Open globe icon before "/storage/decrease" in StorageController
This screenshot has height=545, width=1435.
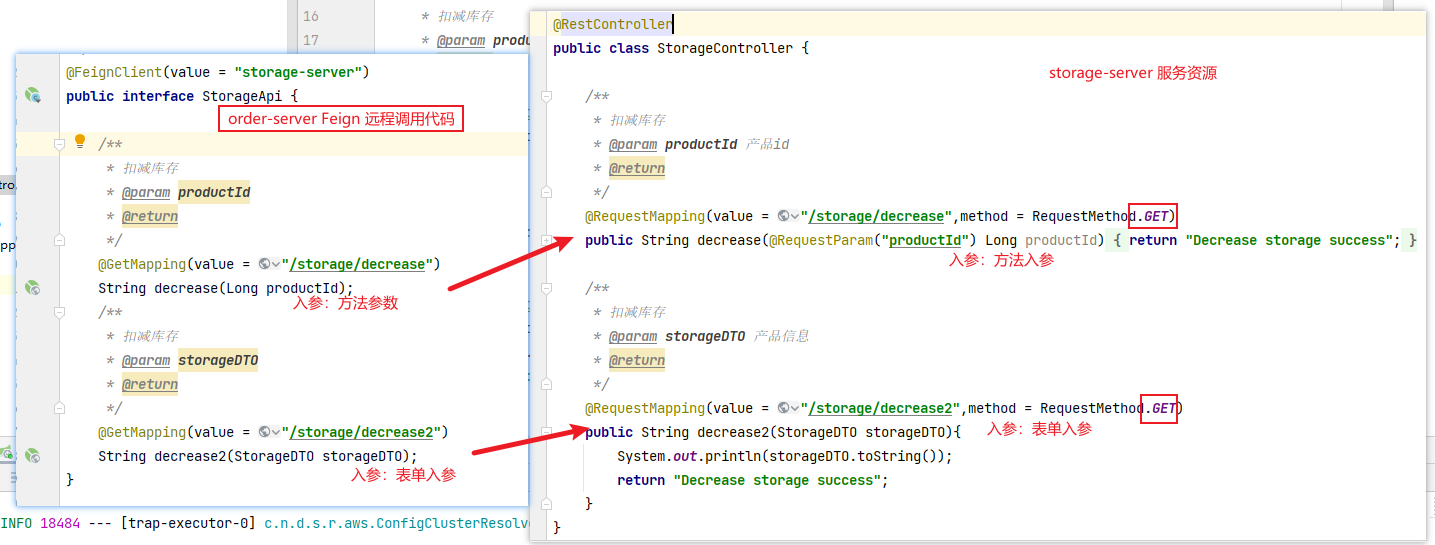tap(788, 217)
